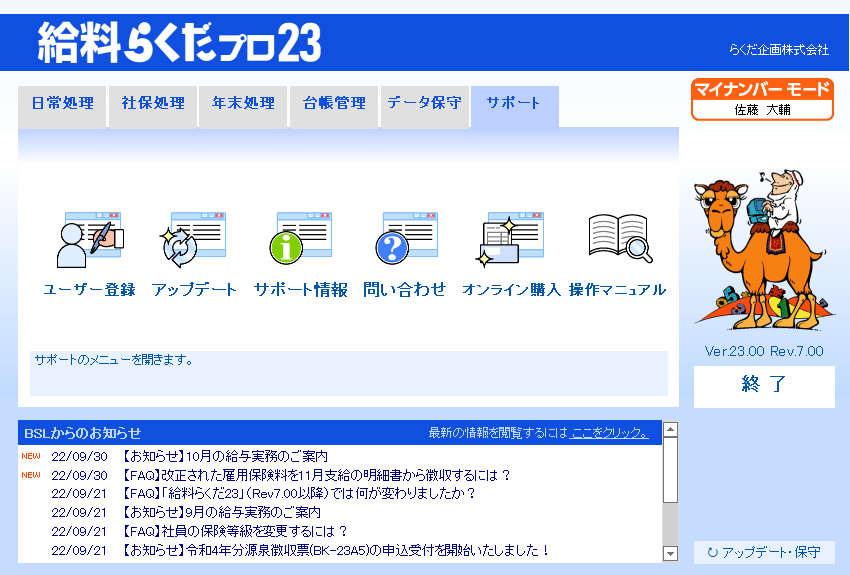Image resolution: width=850 pixels, height=575 pixels.
Task: Switch to the 社保処理 tab
Action: click(153, 106)
